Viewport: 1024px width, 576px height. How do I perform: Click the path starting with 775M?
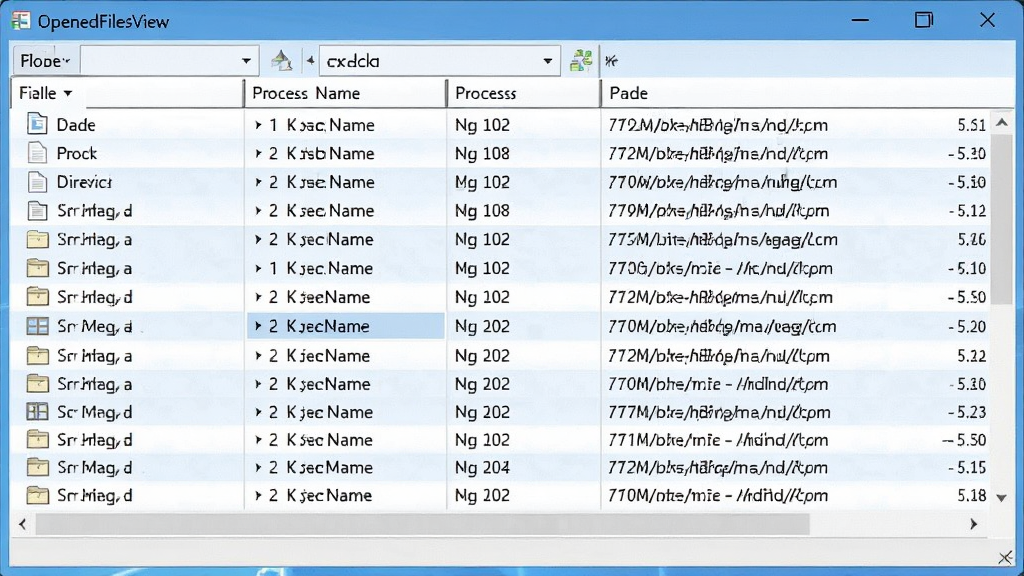click(722, 240)
